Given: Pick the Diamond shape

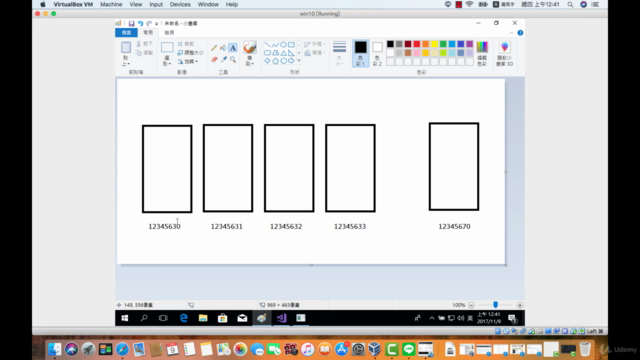Looking at the screenshot, I should [267, 61].
